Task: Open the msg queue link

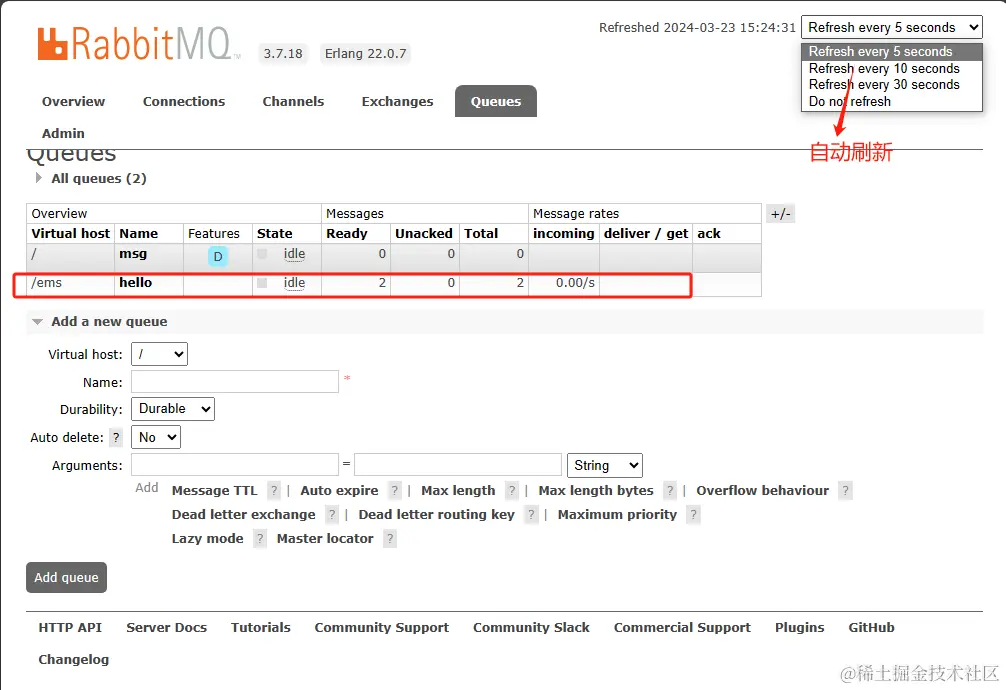Action: point(133,254)
